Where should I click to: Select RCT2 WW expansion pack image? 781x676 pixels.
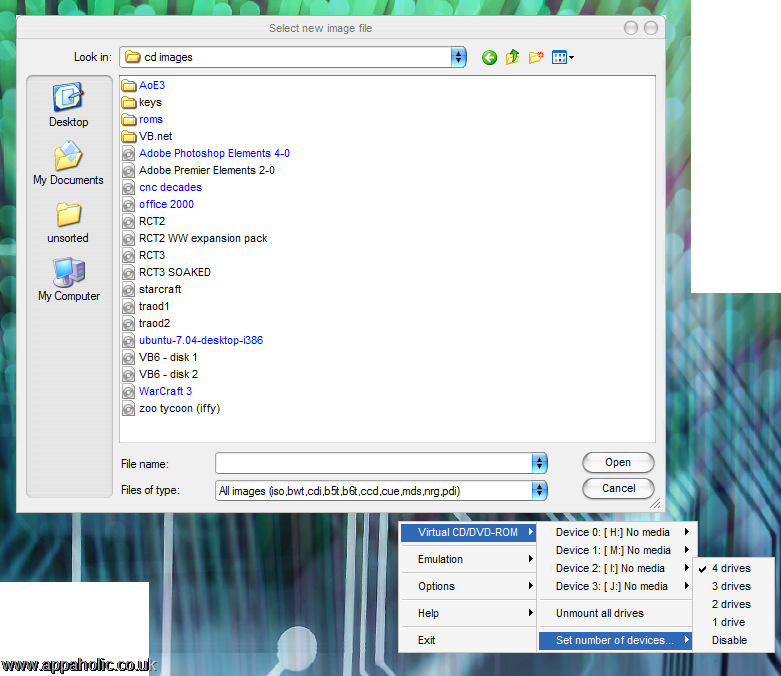click(x=195, y=238)
